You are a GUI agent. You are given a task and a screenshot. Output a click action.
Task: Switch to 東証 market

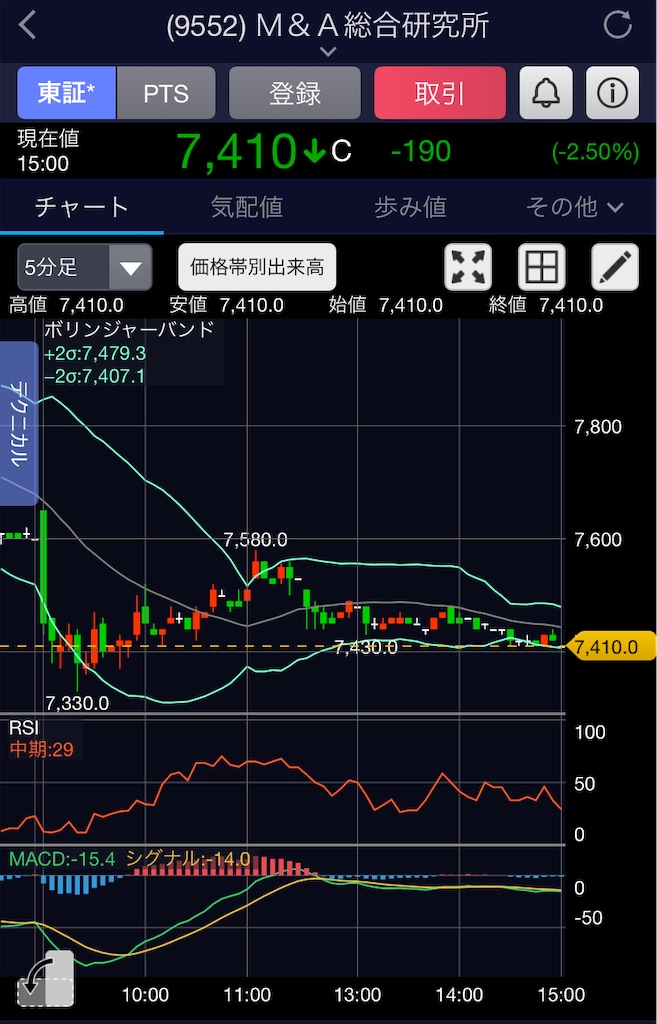67,93
